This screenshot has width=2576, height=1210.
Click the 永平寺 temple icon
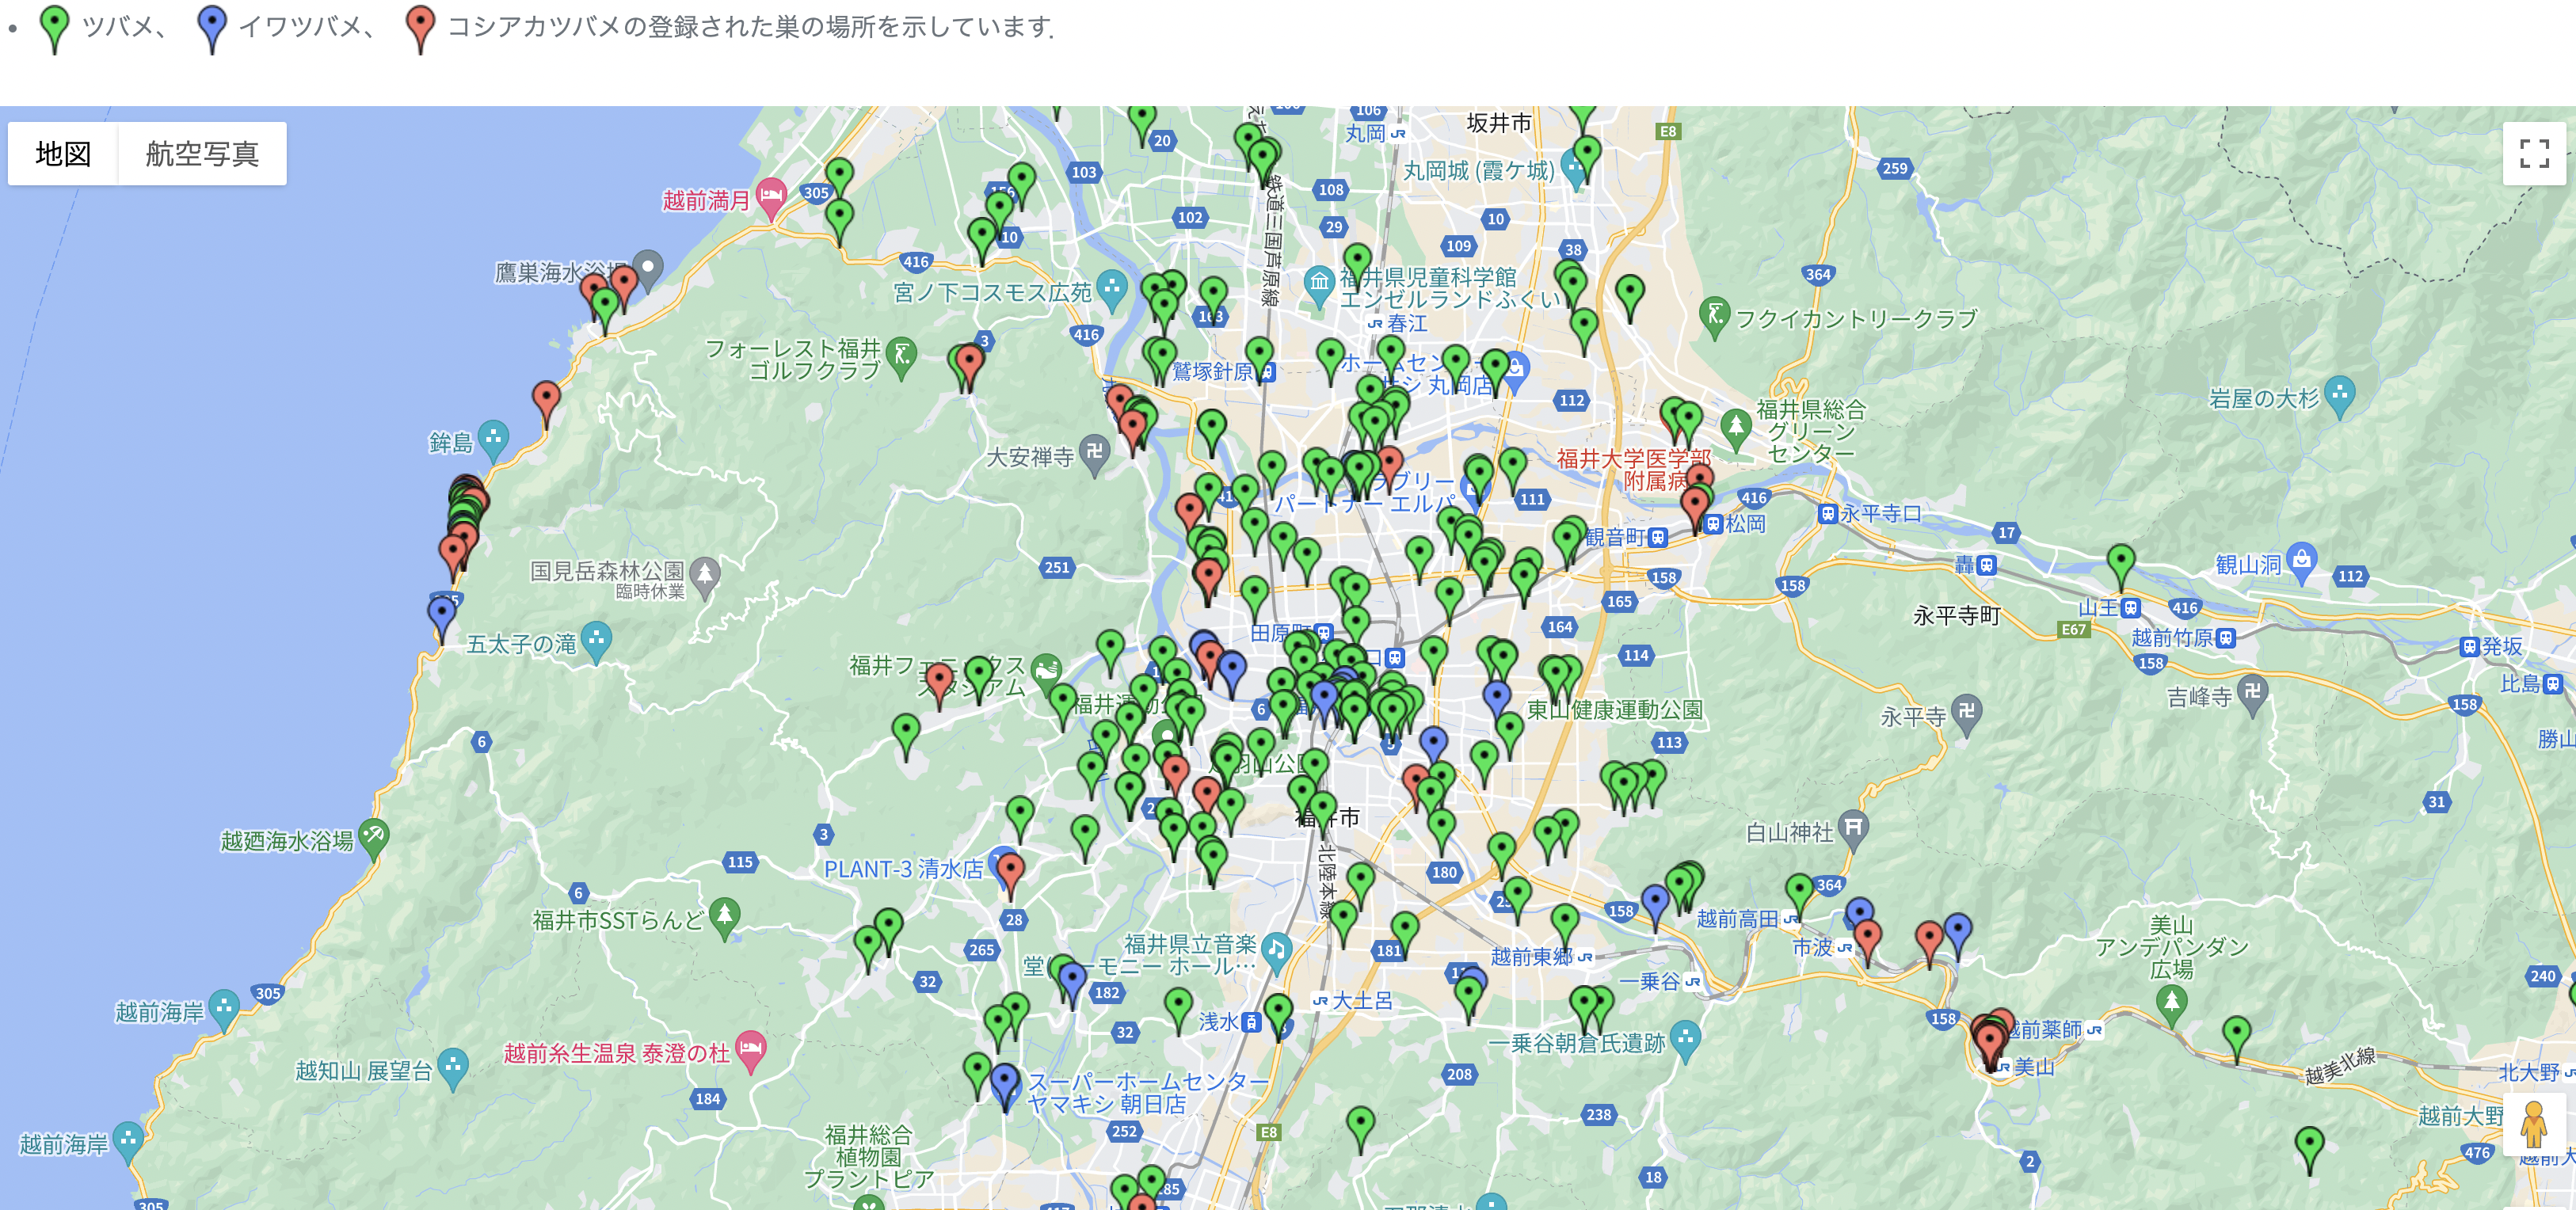[x=1966, y=714]
